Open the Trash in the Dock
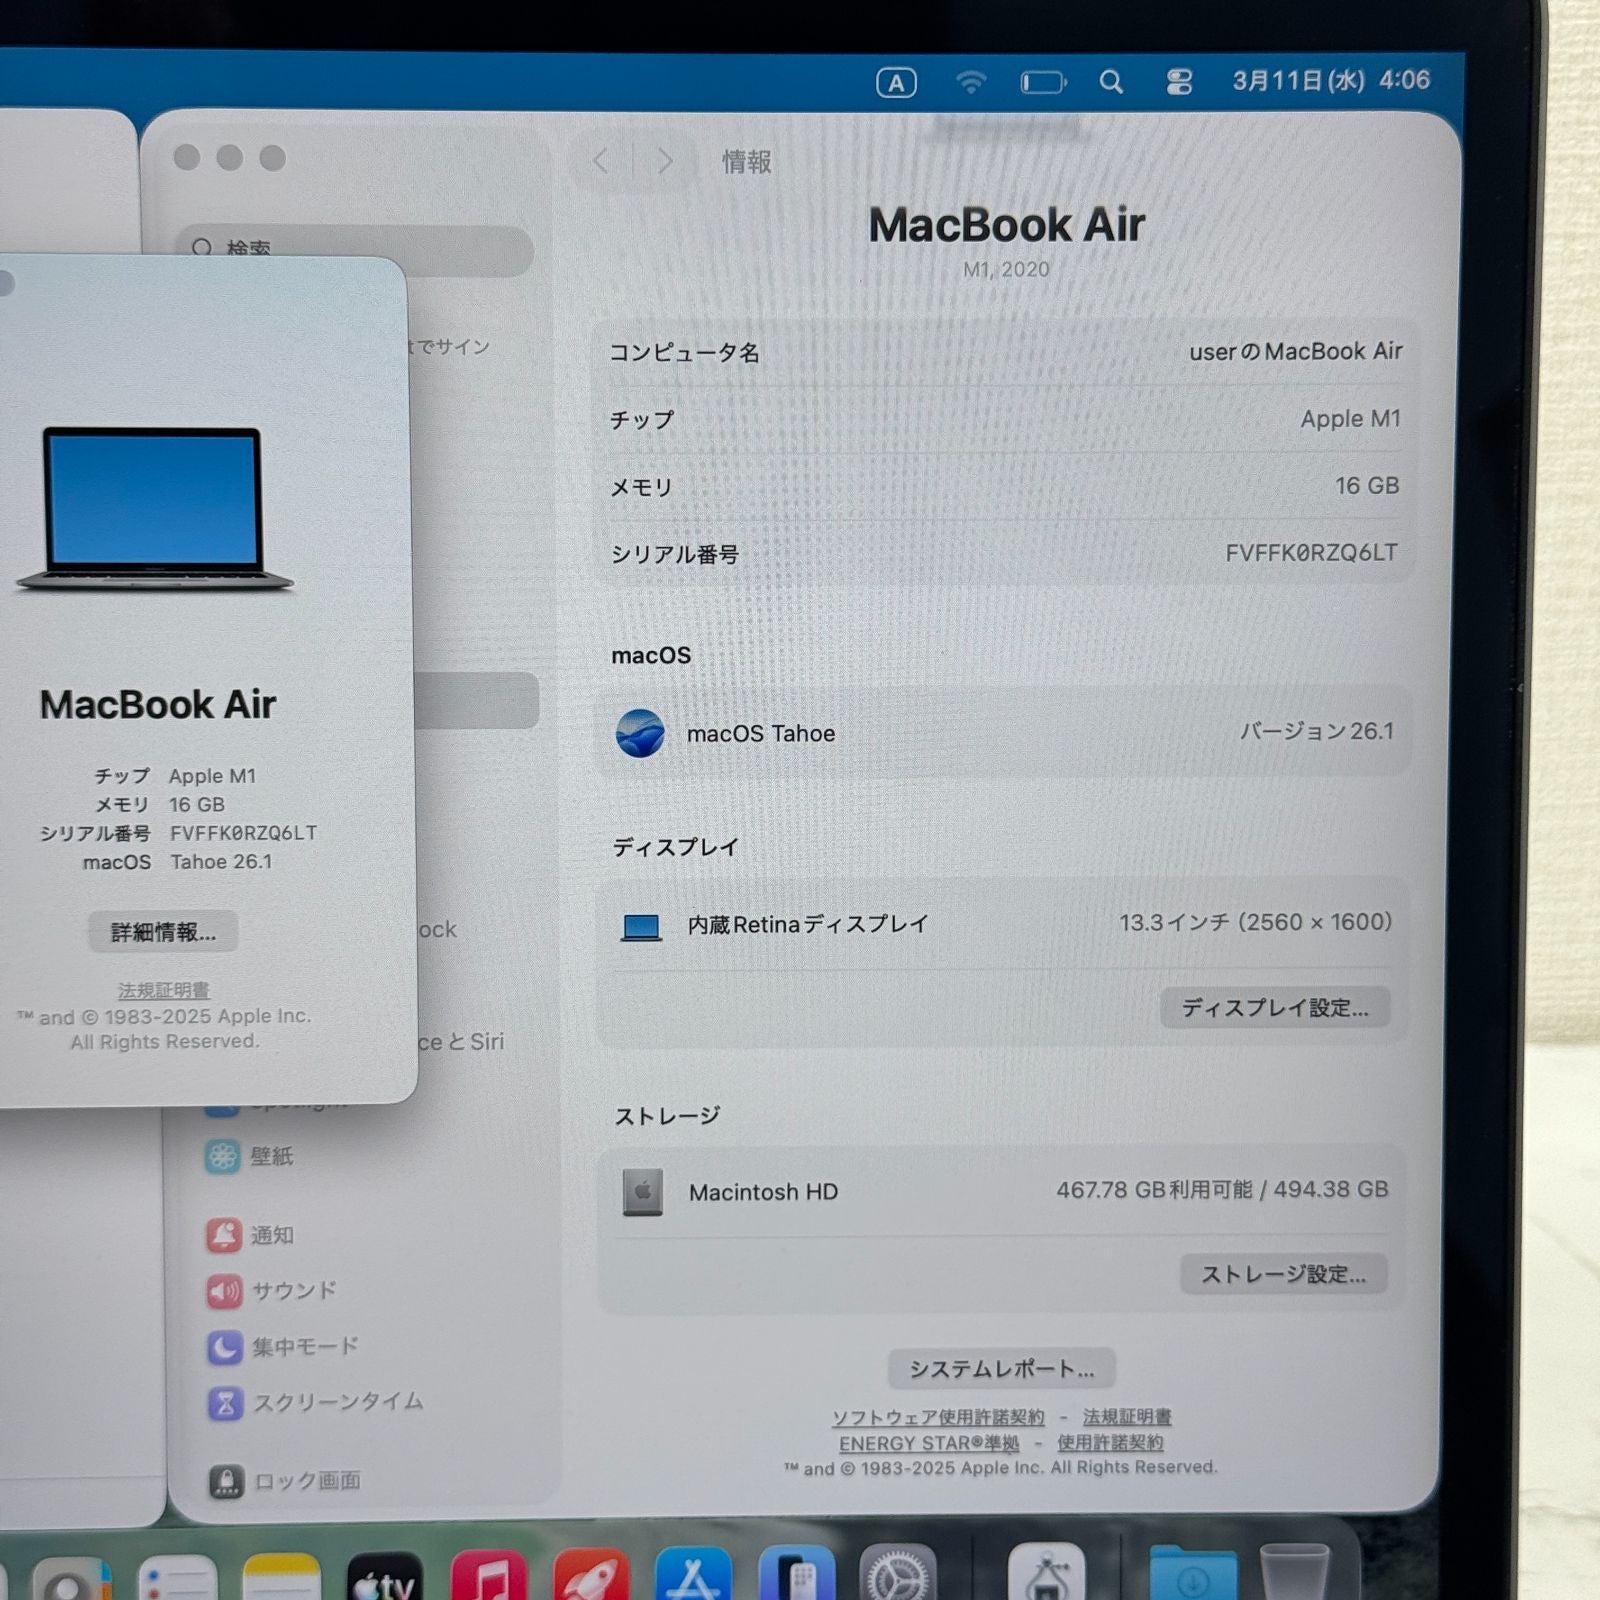The height and width of the screenshot is (1600, 1600). click(1294, 1573)
